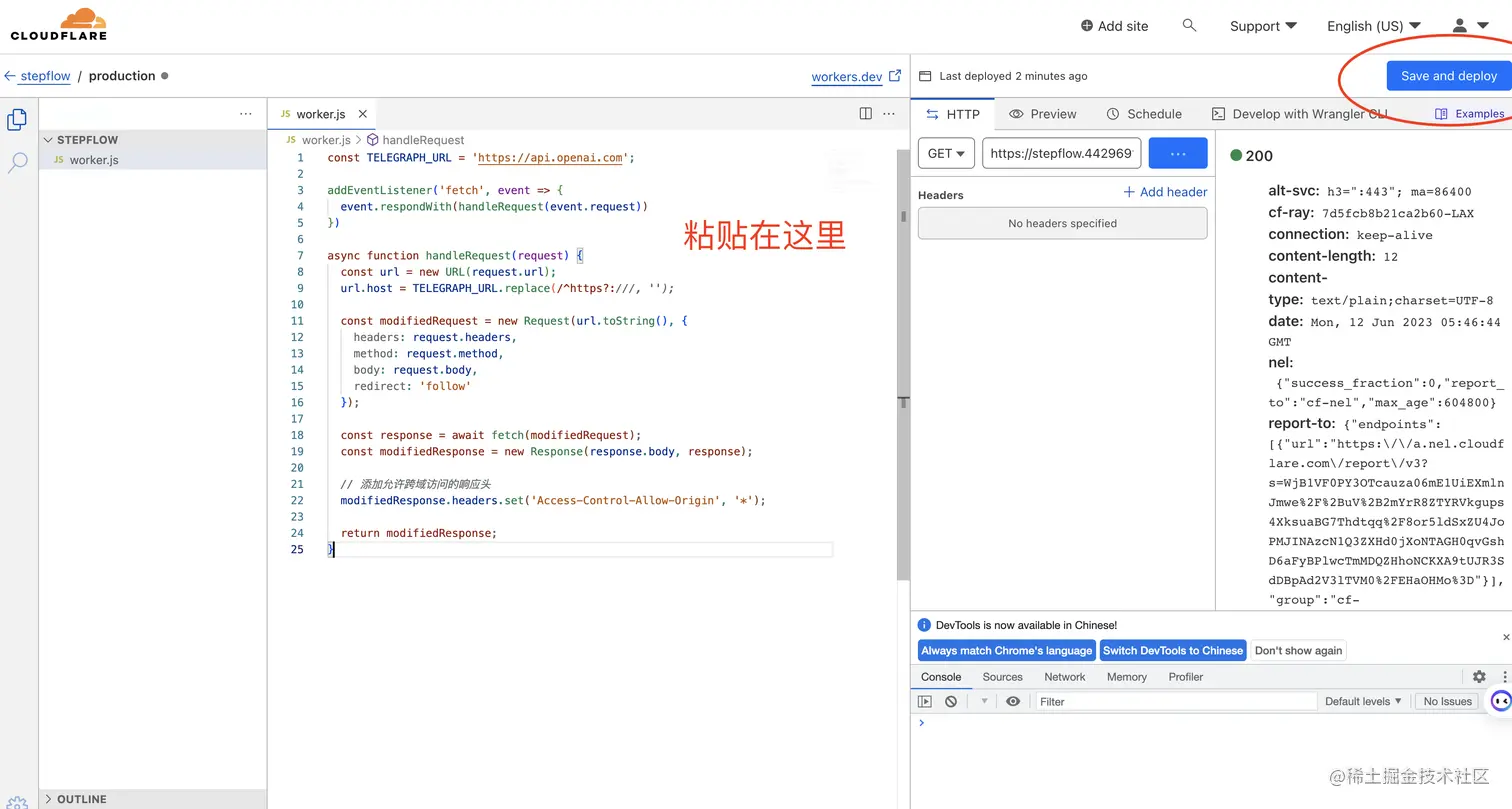The width and height of the screenshot is (1512, 809).
Task: Click Don't show again
Action: coord(1298,650)
